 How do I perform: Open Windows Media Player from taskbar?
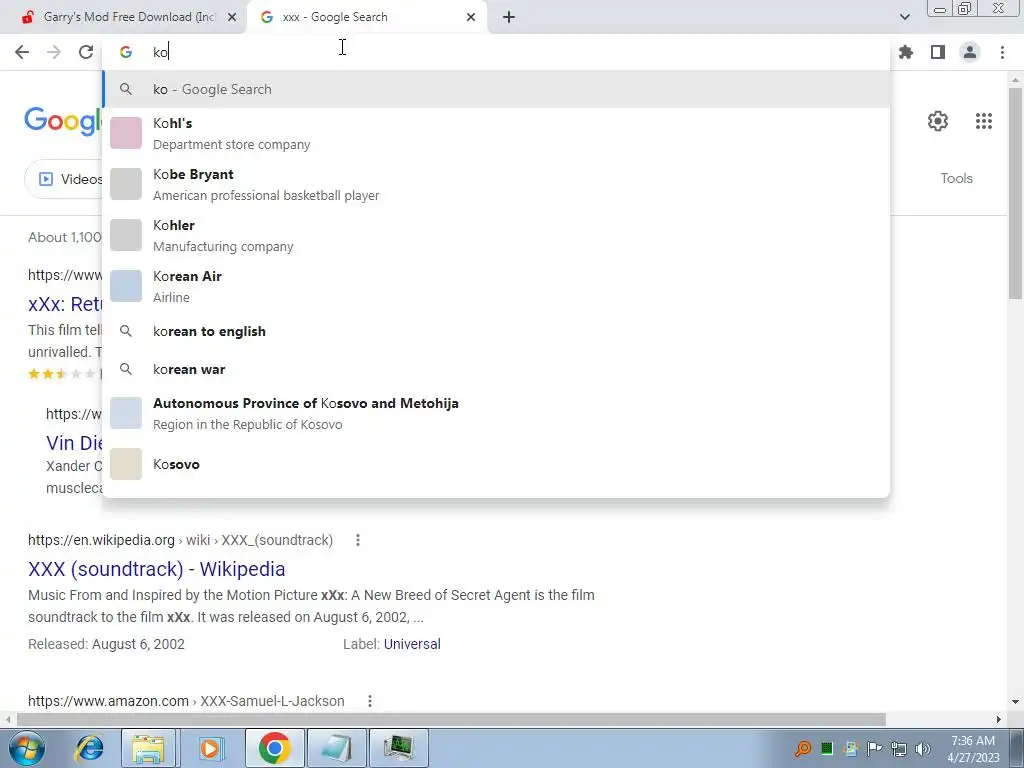pyautogui.click(x=211, y=748)
